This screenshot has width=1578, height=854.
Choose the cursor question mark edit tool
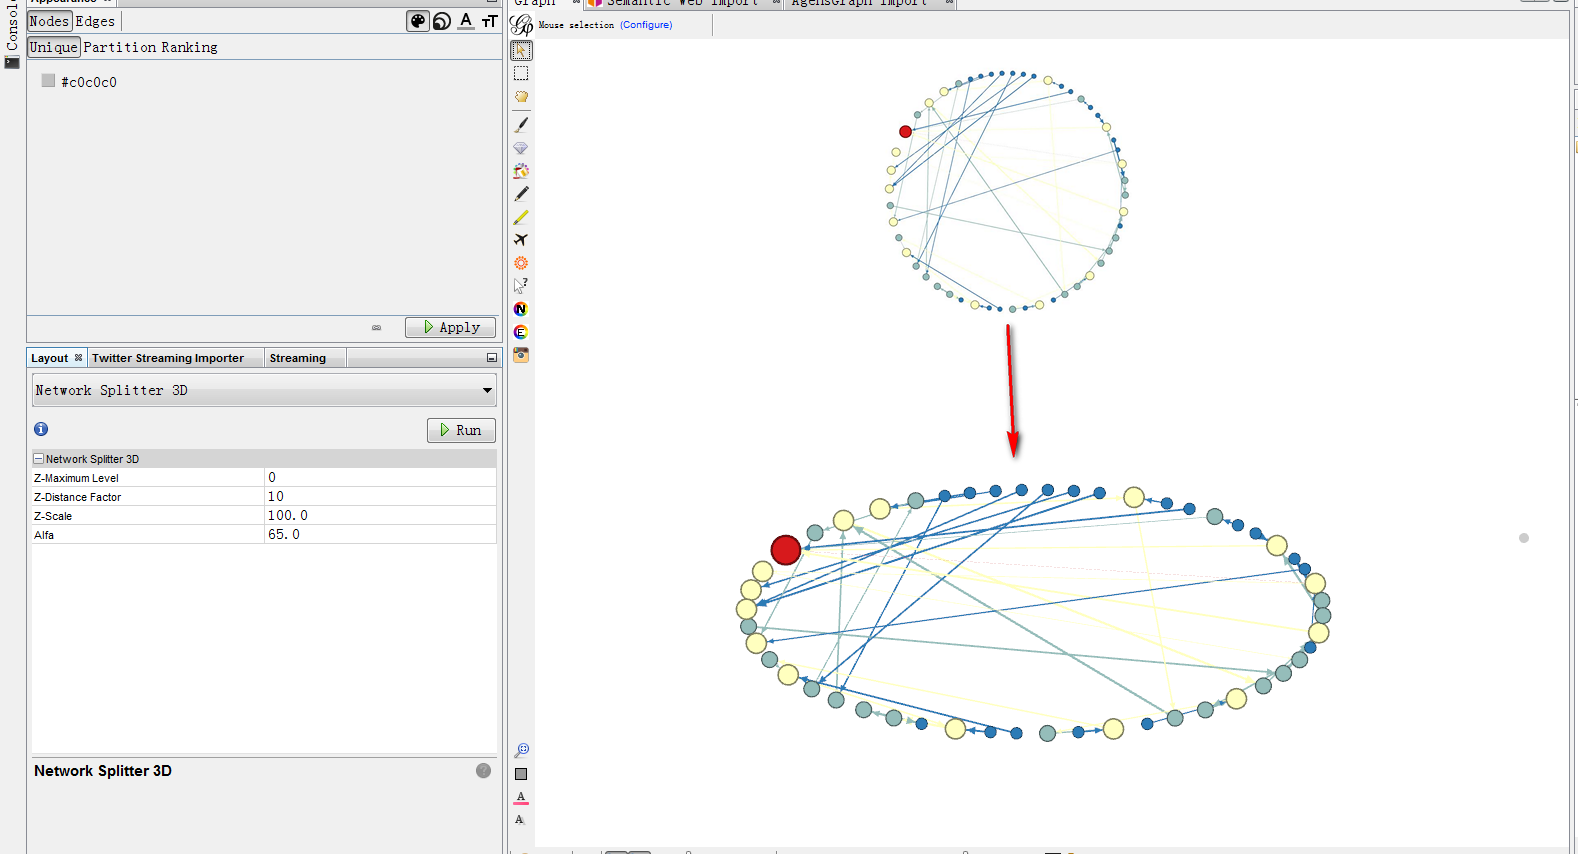click(x=521, y=286)
